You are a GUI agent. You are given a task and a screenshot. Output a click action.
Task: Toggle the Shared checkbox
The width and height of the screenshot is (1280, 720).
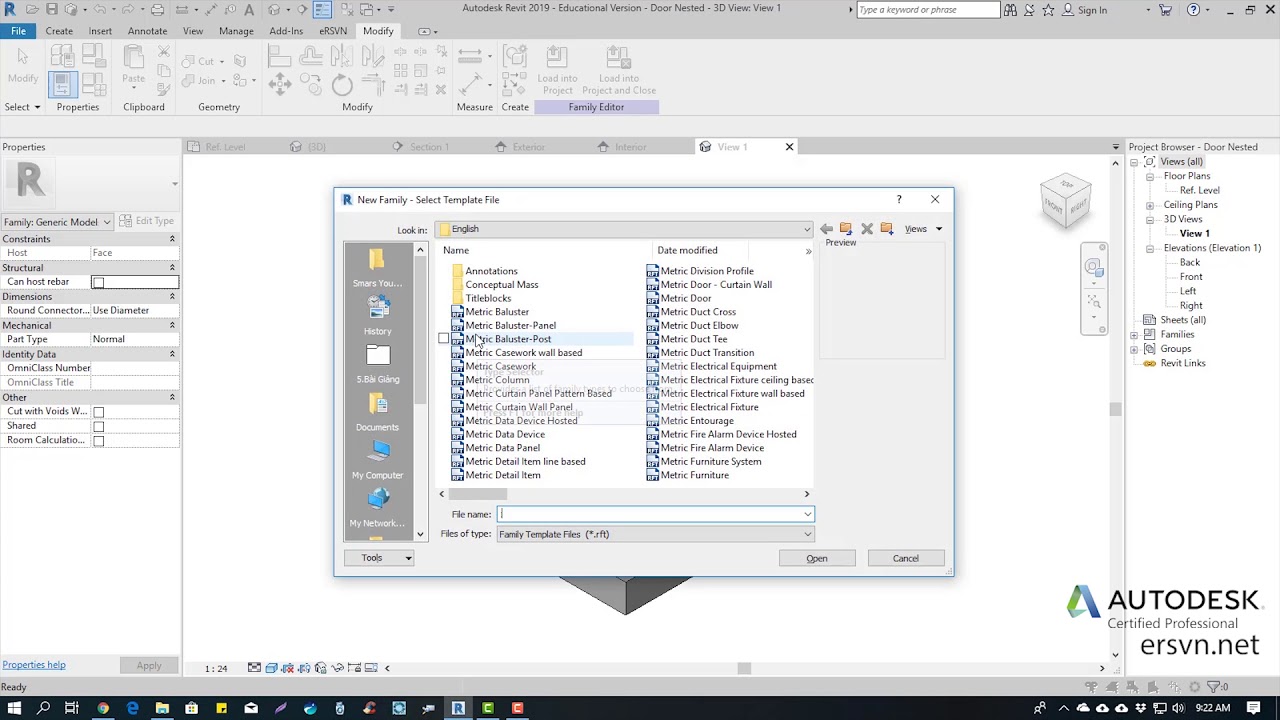click(x=98, y=427)
